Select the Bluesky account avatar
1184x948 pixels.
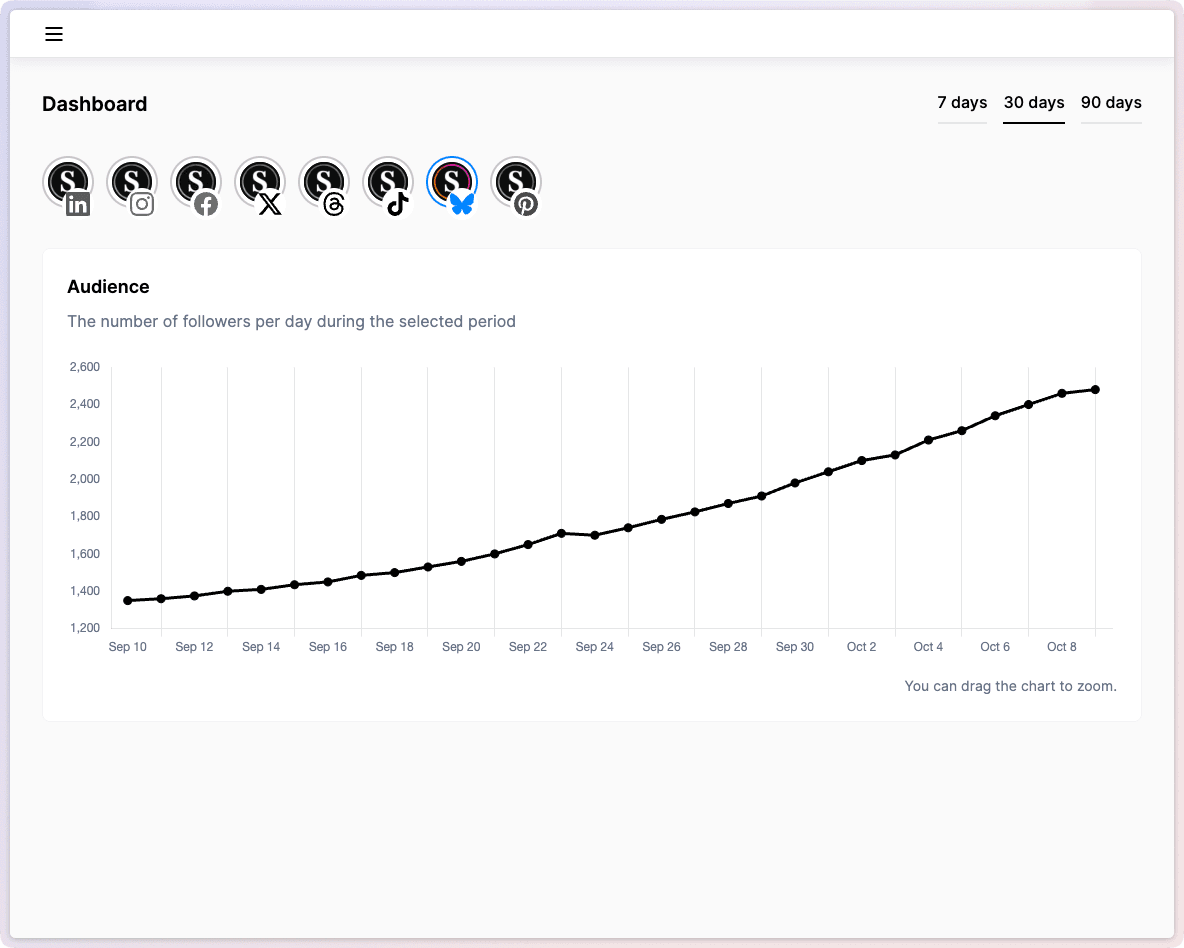pos(452,184)
